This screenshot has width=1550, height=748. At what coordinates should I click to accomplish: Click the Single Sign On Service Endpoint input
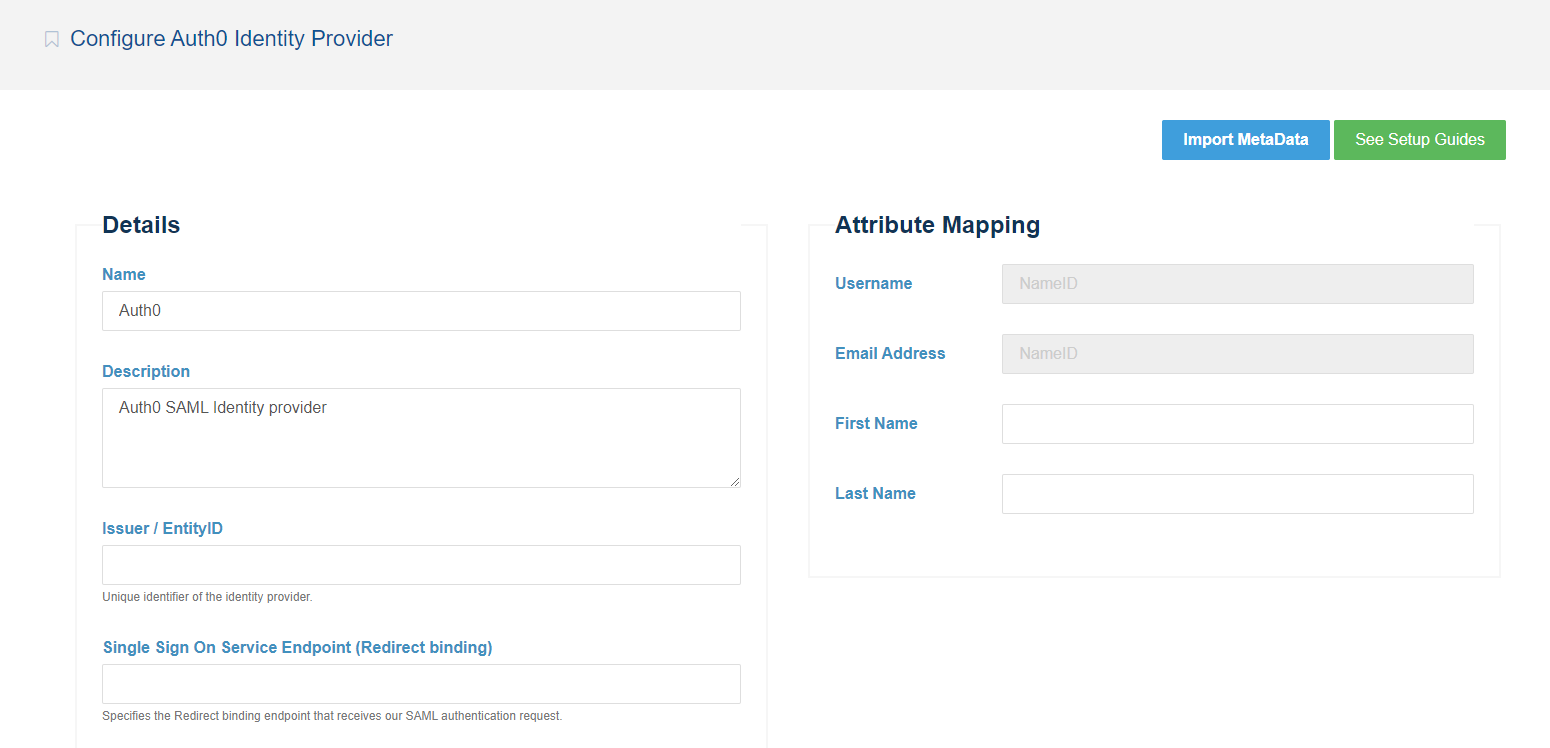point(421,684)
